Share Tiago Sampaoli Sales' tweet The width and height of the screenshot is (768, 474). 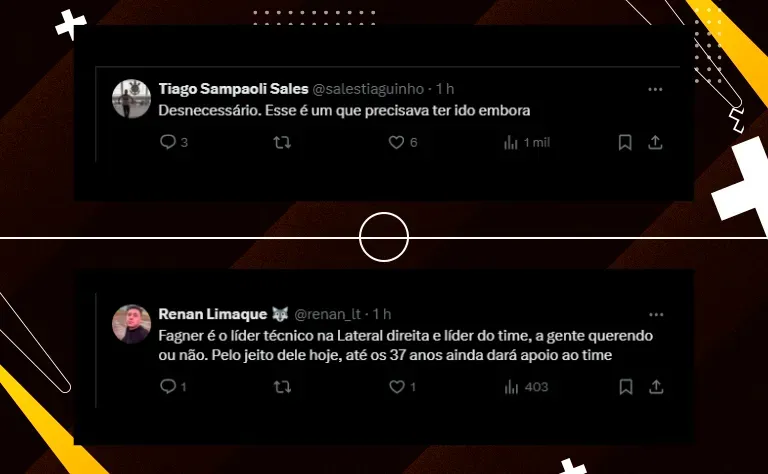tap(655, 142)
